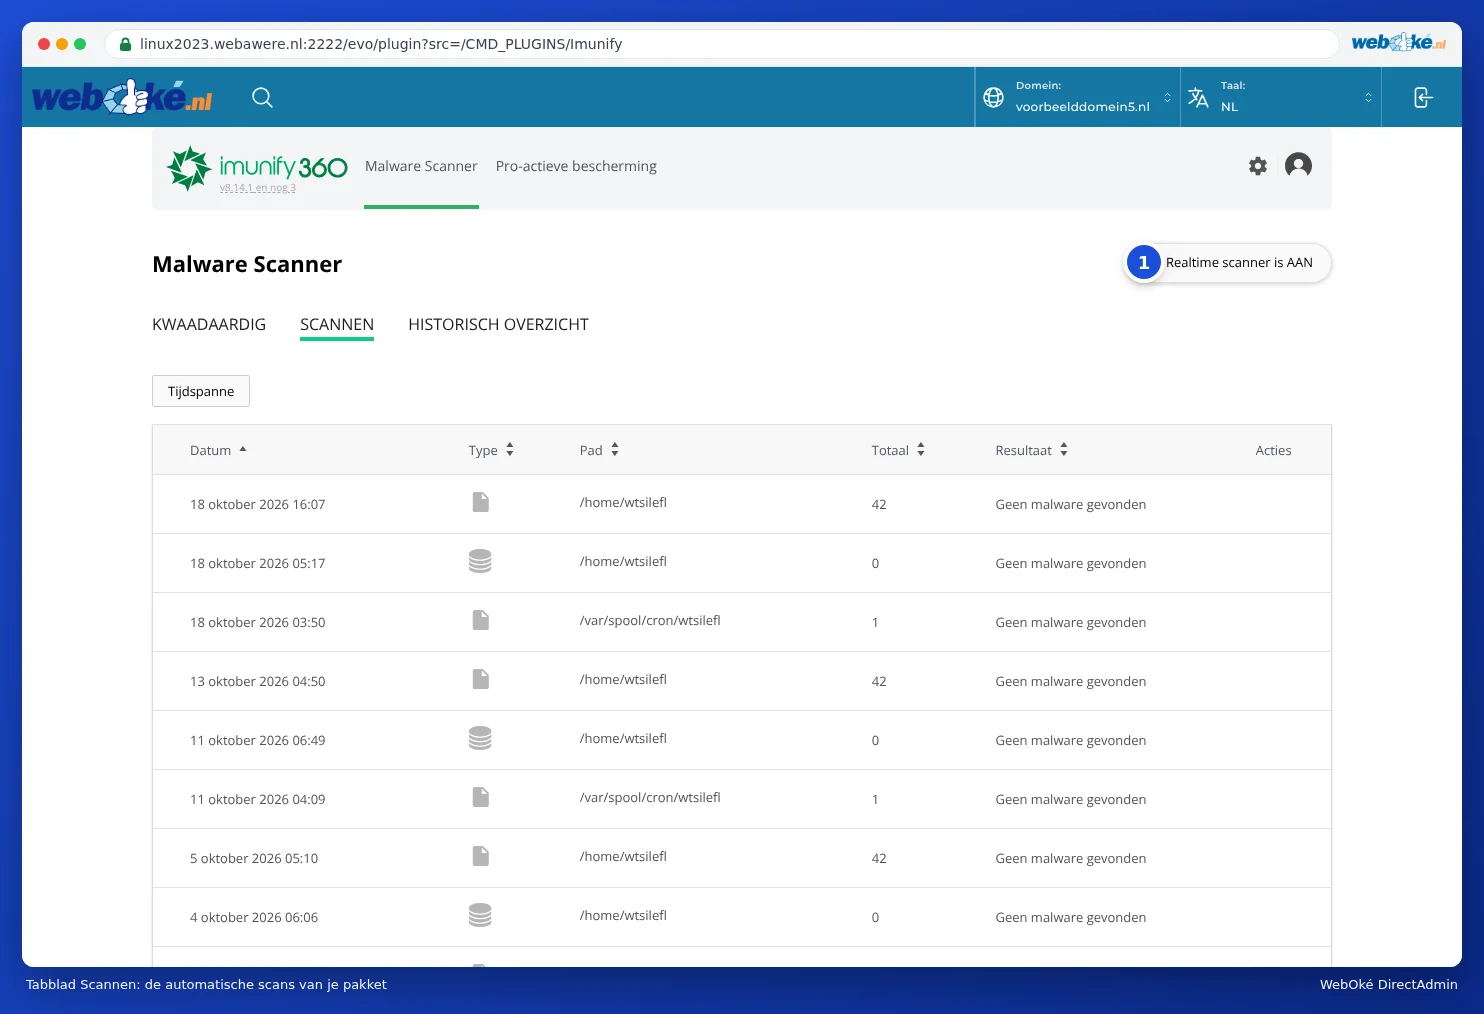This screenshot has height=1014, width=1484.
Task: Open the KWAADAARDIG tab
Action: pos(209,324)
